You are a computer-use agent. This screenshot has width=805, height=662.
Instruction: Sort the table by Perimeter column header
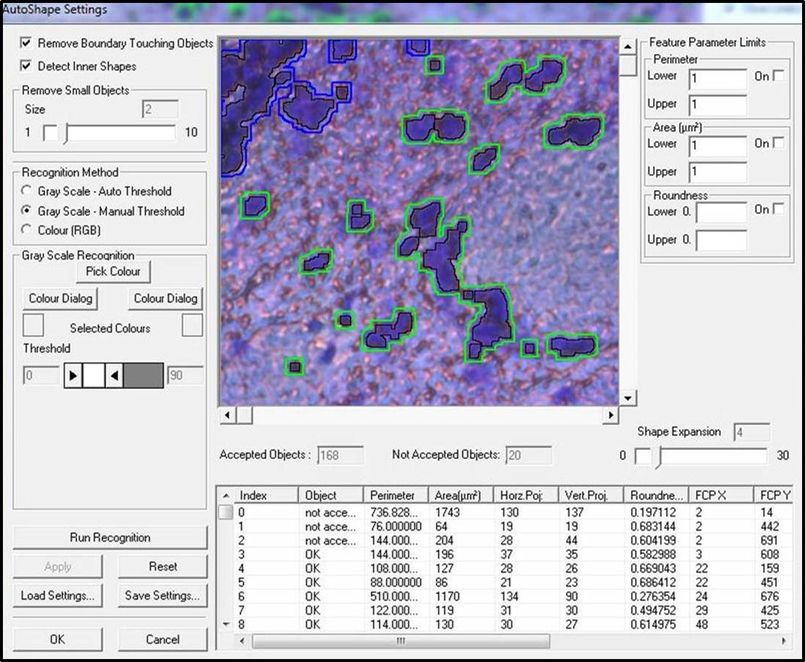pos(392,495)
